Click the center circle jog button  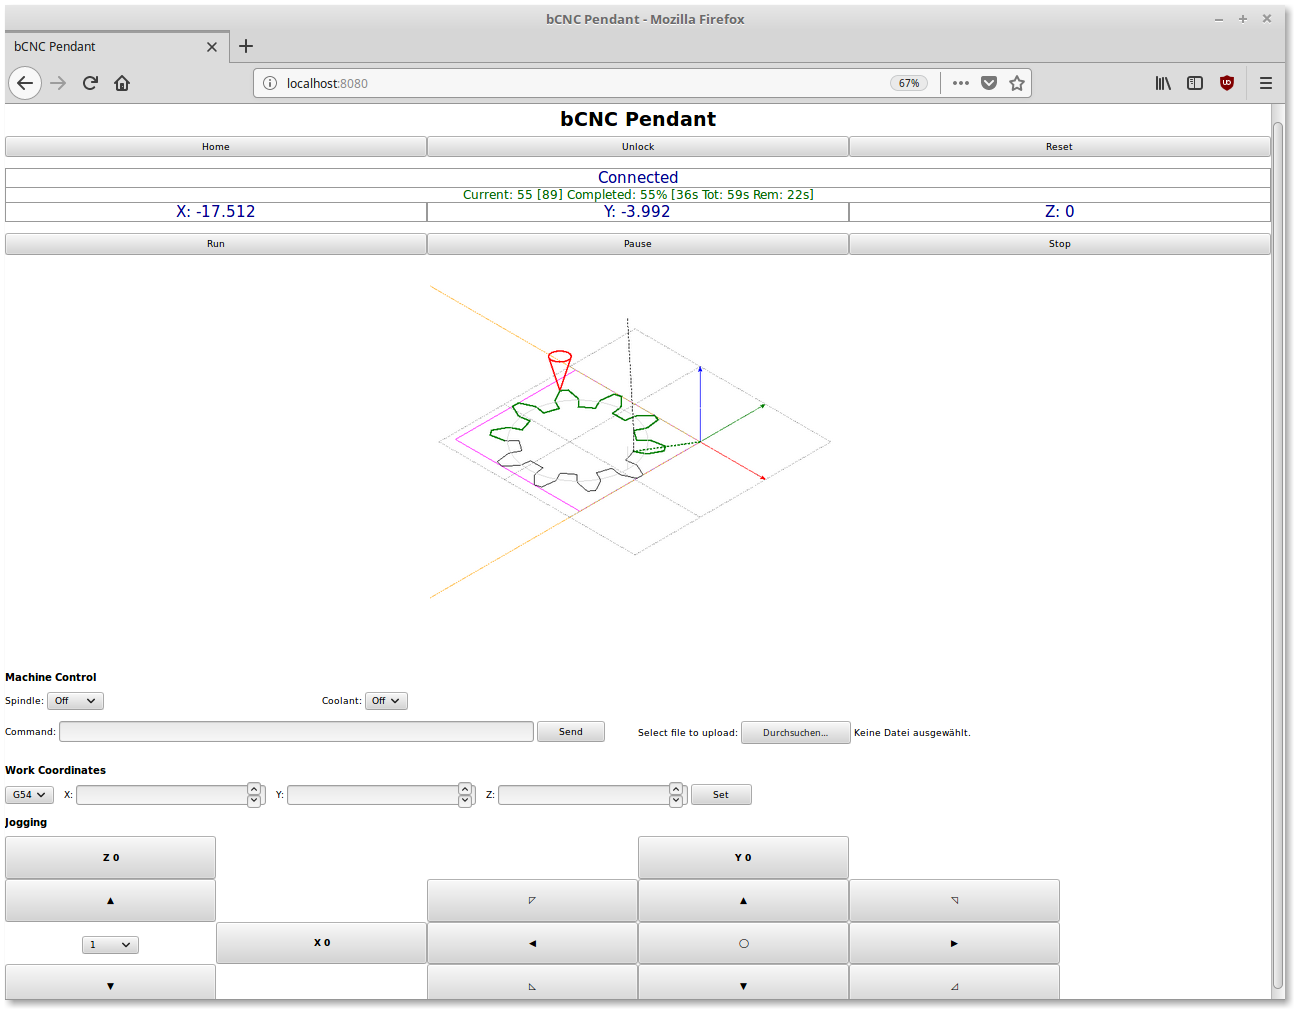coord(743,943)
